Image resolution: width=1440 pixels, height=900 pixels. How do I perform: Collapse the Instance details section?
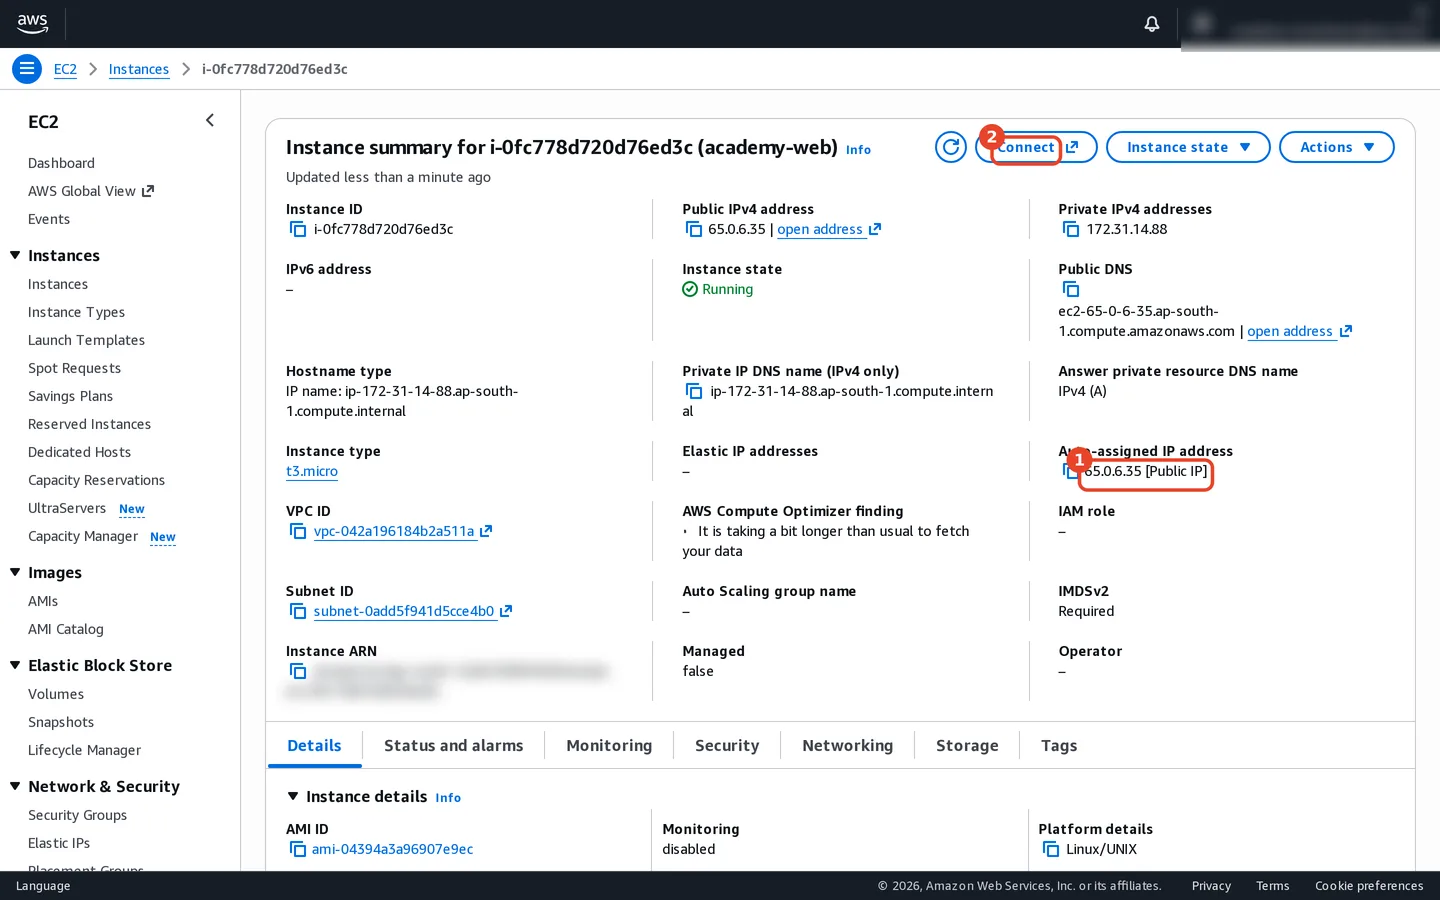tap(293, 796)
